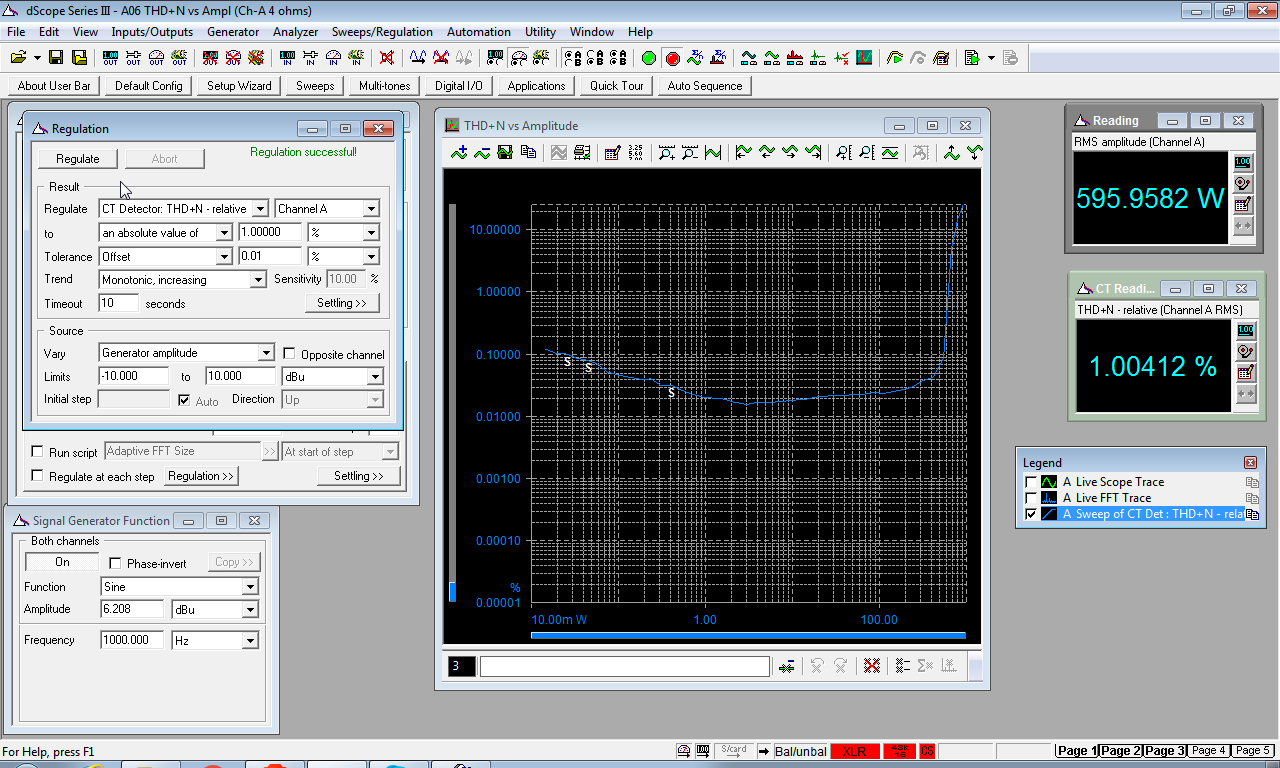Open the Trend Monotonic increasing dropdown
The height and width of the screenshot is (768, 1280).
tap(258, 280)
